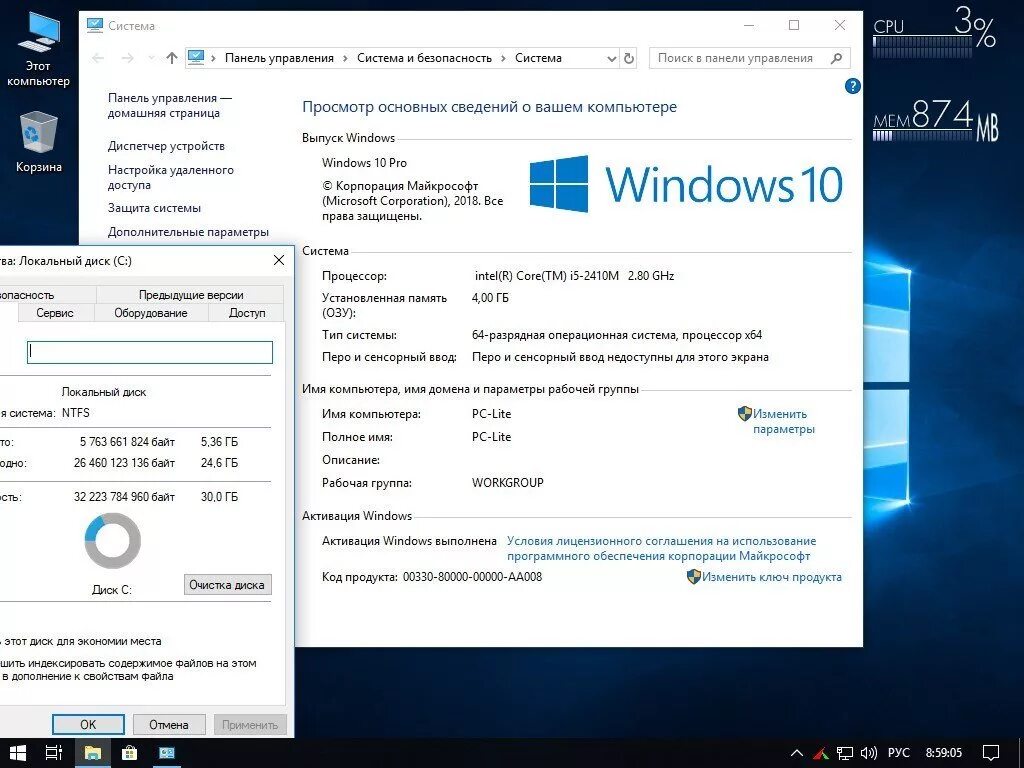Show hidden tray icons chevron
1024x768 pixels.
click(x=797, y=753)
